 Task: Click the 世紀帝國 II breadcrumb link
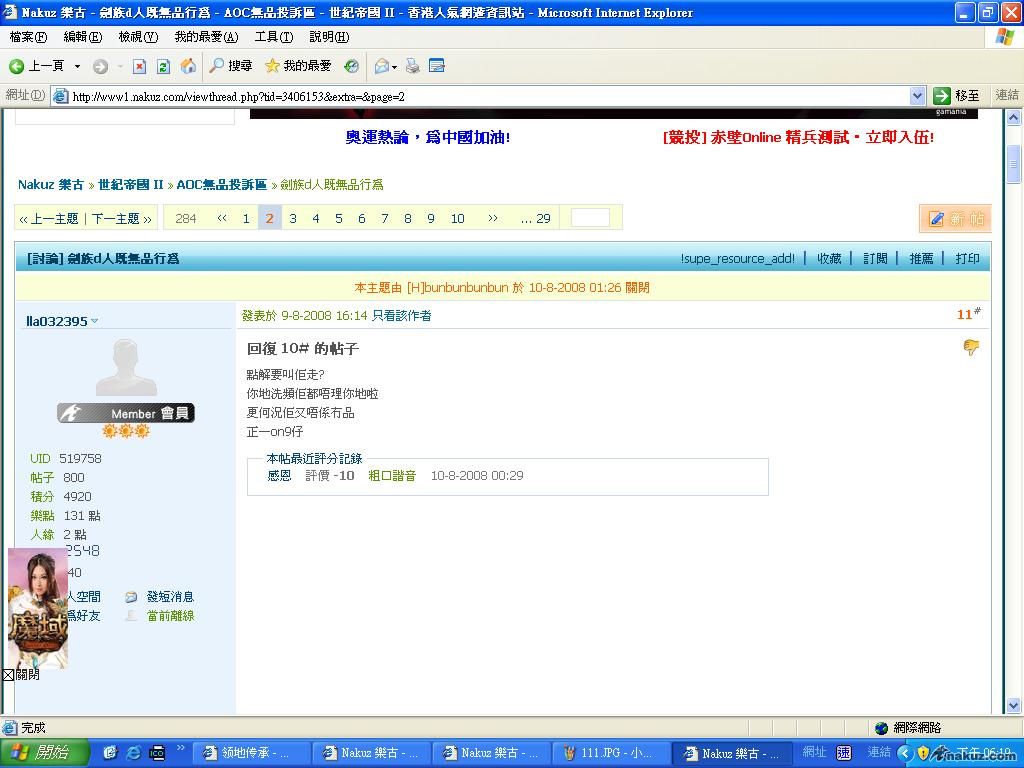click(131, 185)
